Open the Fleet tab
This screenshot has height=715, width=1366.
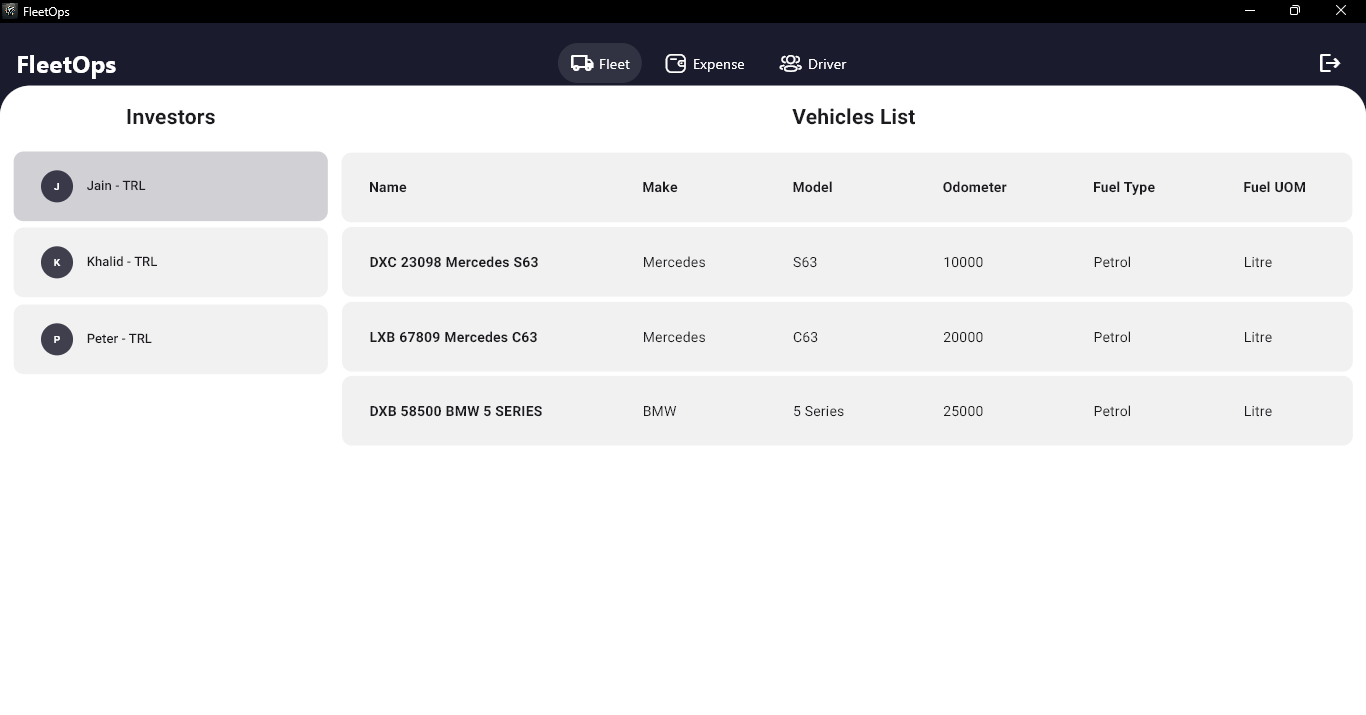600,64
